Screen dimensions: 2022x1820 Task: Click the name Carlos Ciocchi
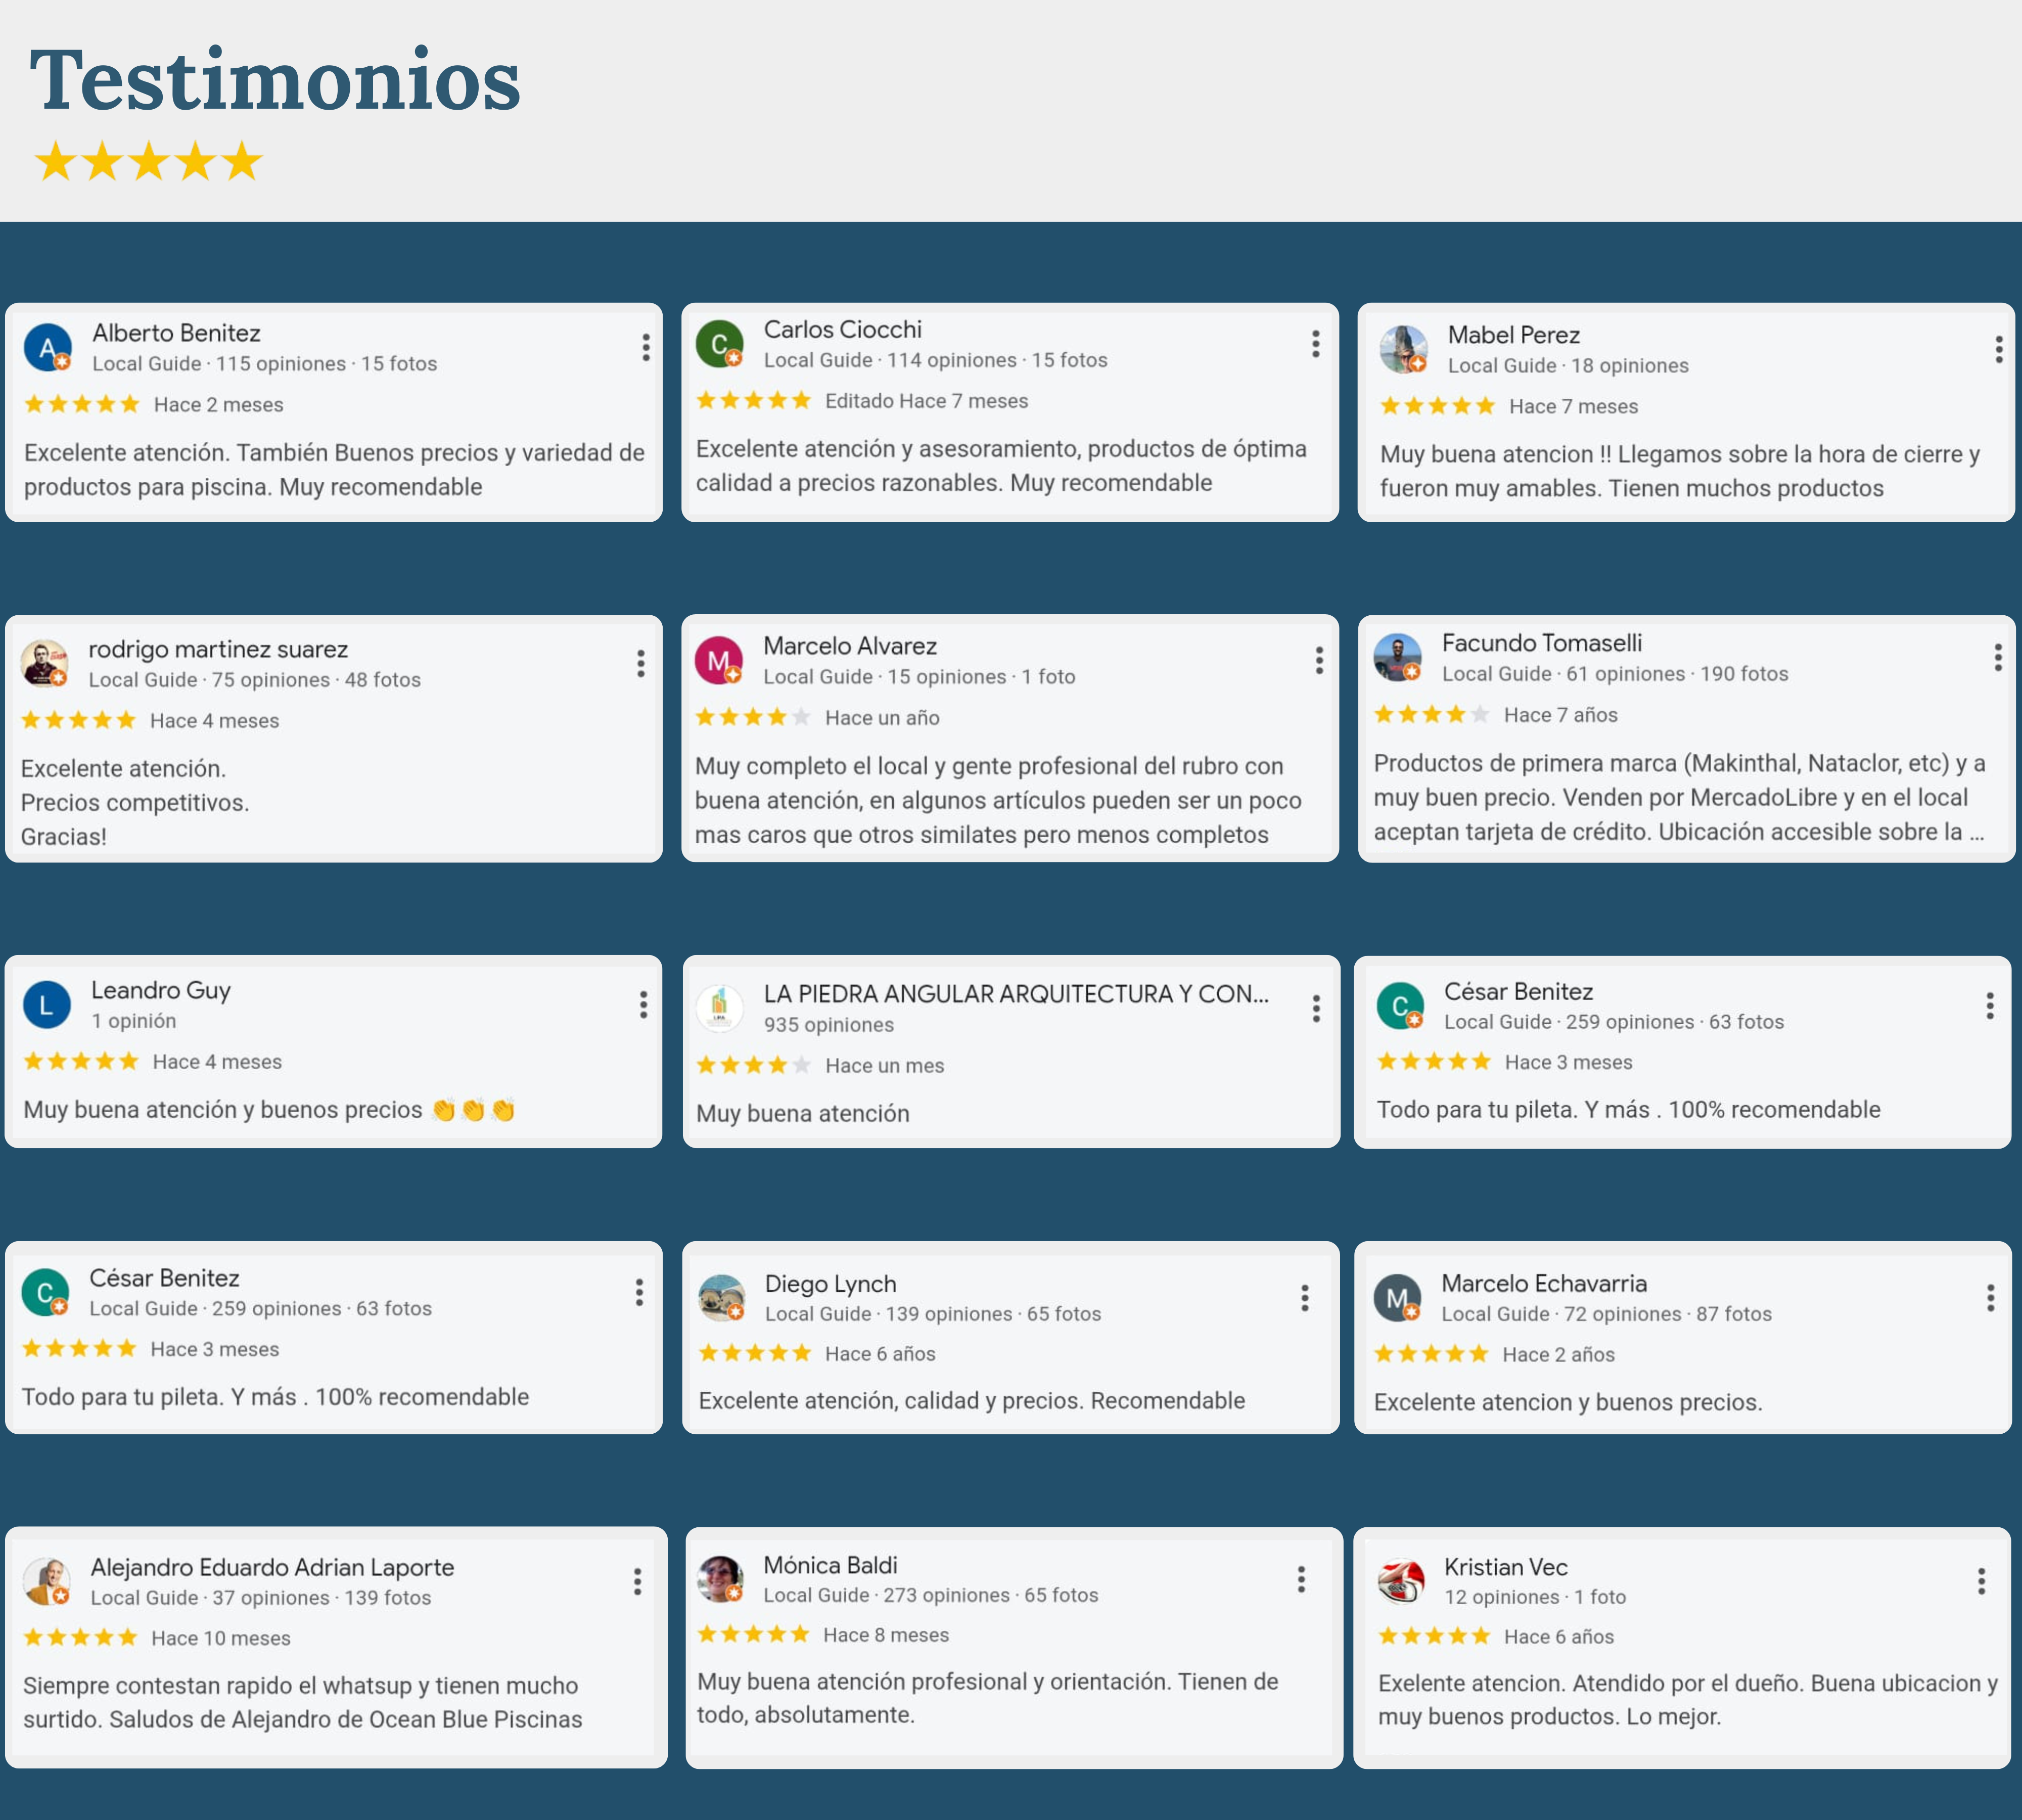843,329
